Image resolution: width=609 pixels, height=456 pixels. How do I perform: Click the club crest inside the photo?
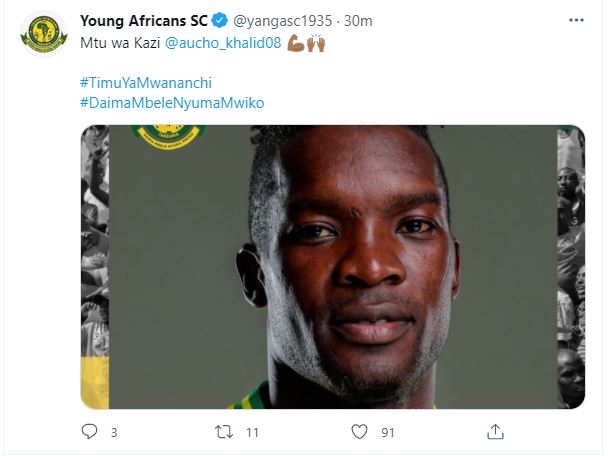168,137
